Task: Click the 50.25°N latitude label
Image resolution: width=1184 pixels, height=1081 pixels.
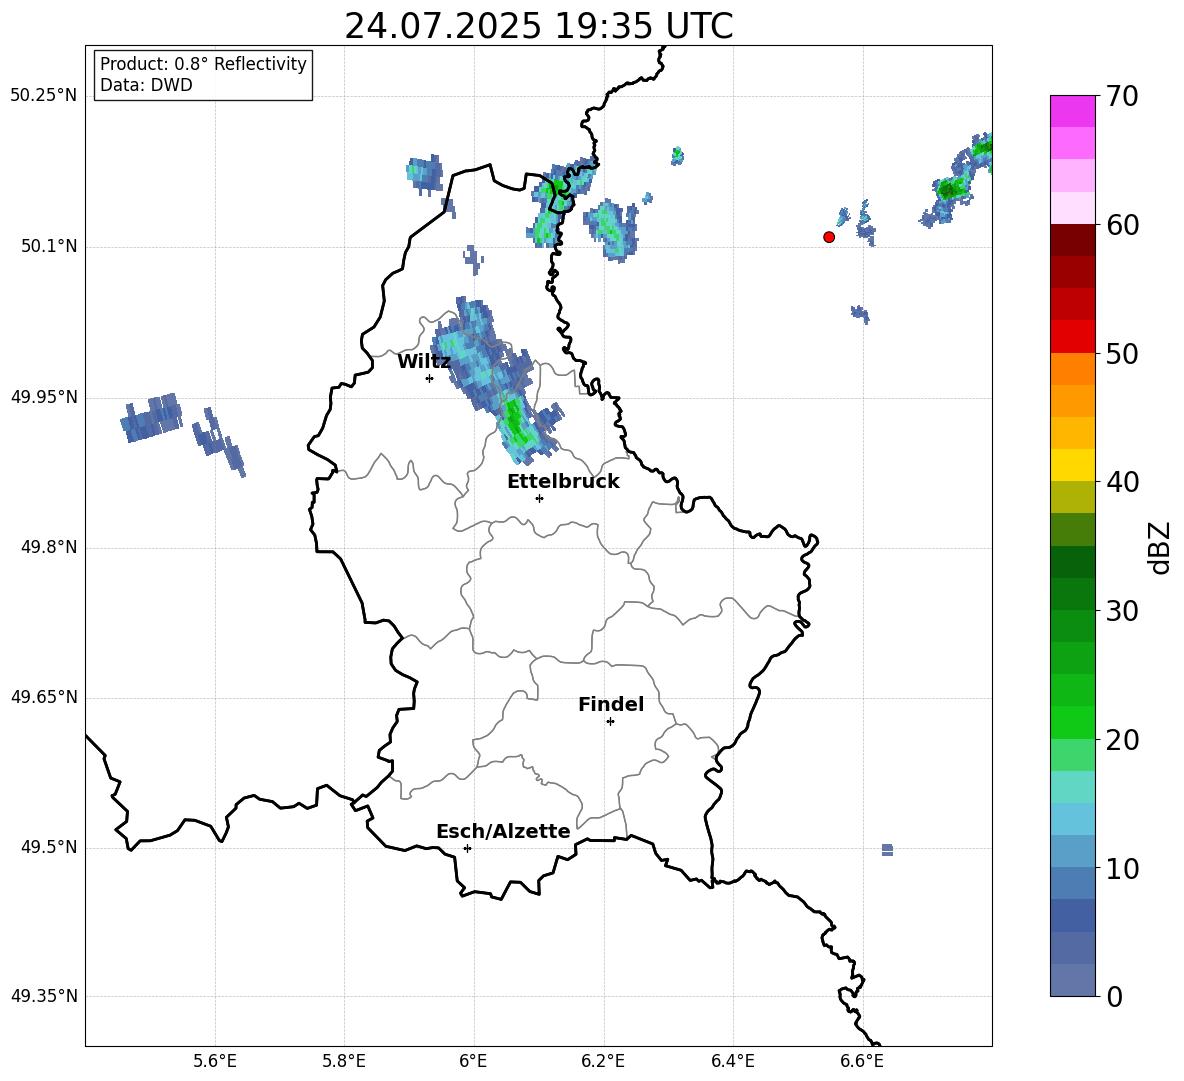Action: click(x=44, y=96)
